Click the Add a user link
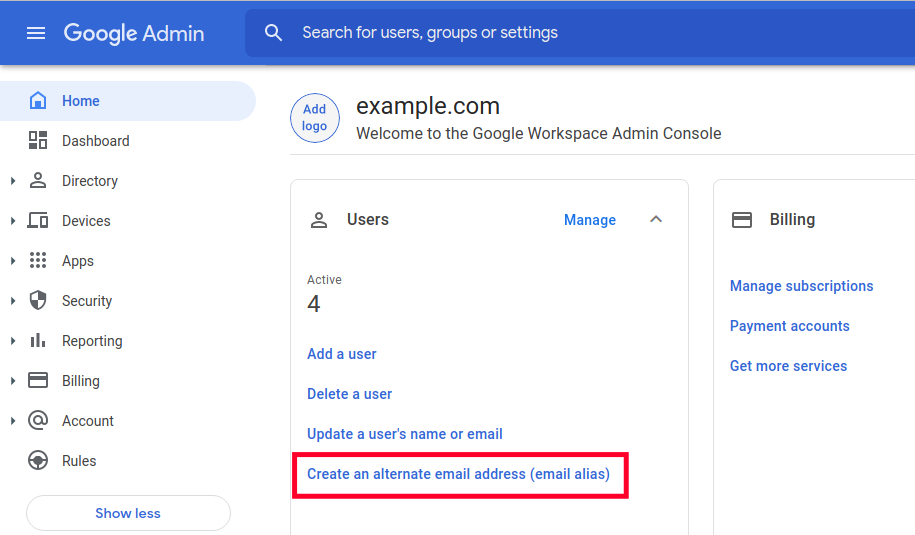 (342, 354)
